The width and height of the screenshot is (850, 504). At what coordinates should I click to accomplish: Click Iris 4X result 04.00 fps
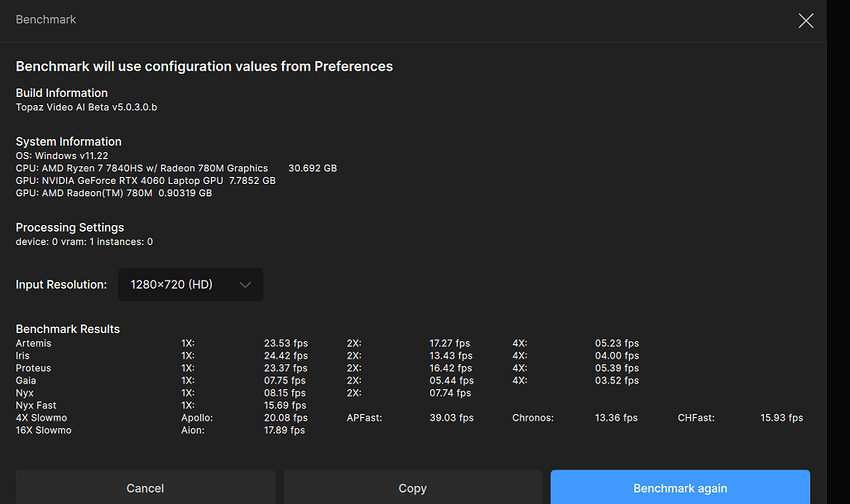click(616, 356)
